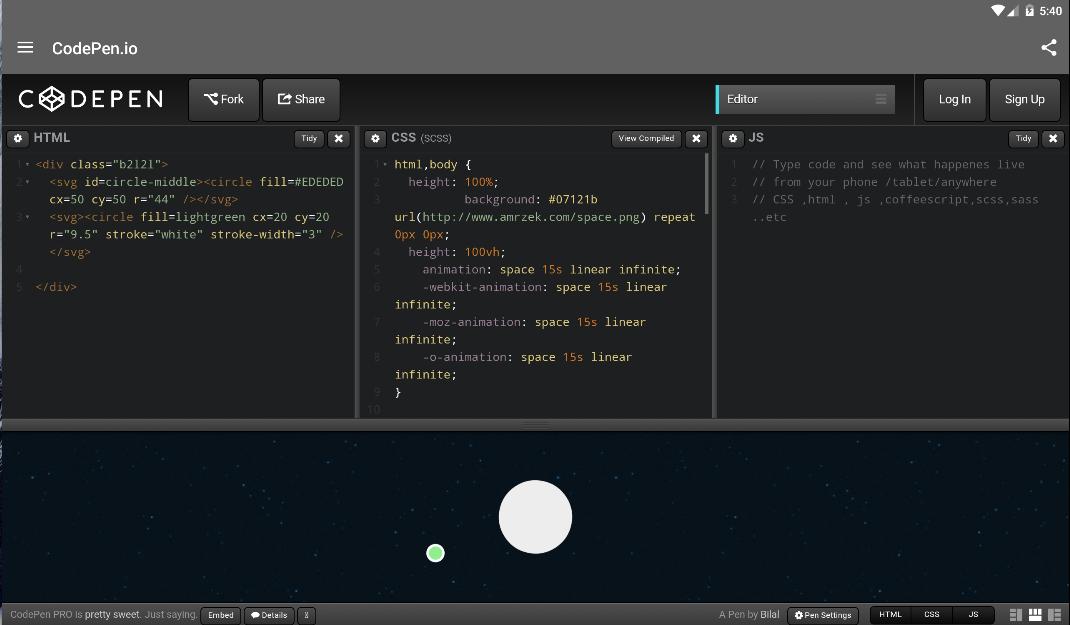Click the JS comment 'Type code and see'

coord(832,164)
